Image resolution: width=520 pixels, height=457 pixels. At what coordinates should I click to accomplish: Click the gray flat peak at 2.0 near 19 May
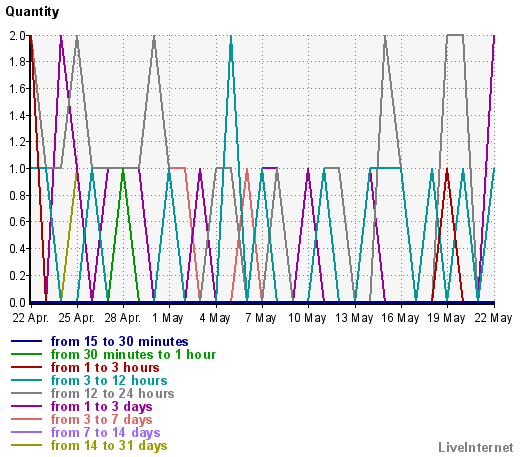(455, 35)
